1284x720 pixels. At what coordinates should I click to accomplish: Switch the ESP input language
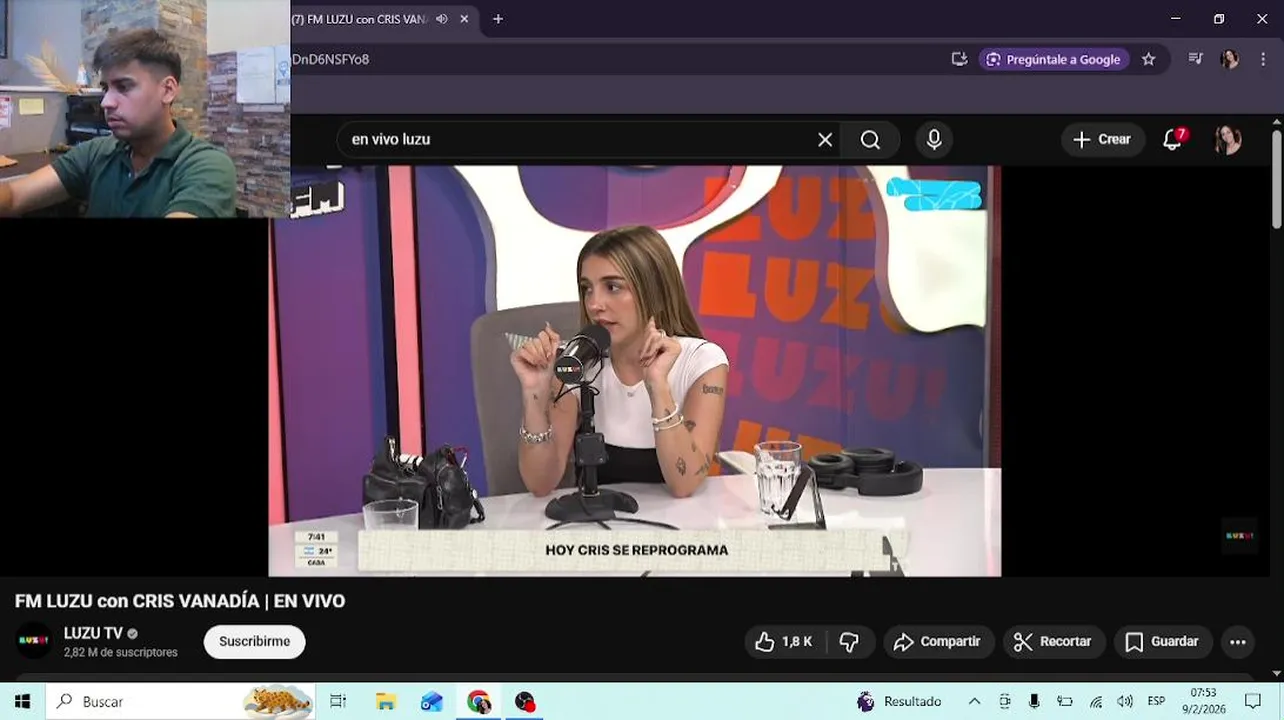(1156, 701)
